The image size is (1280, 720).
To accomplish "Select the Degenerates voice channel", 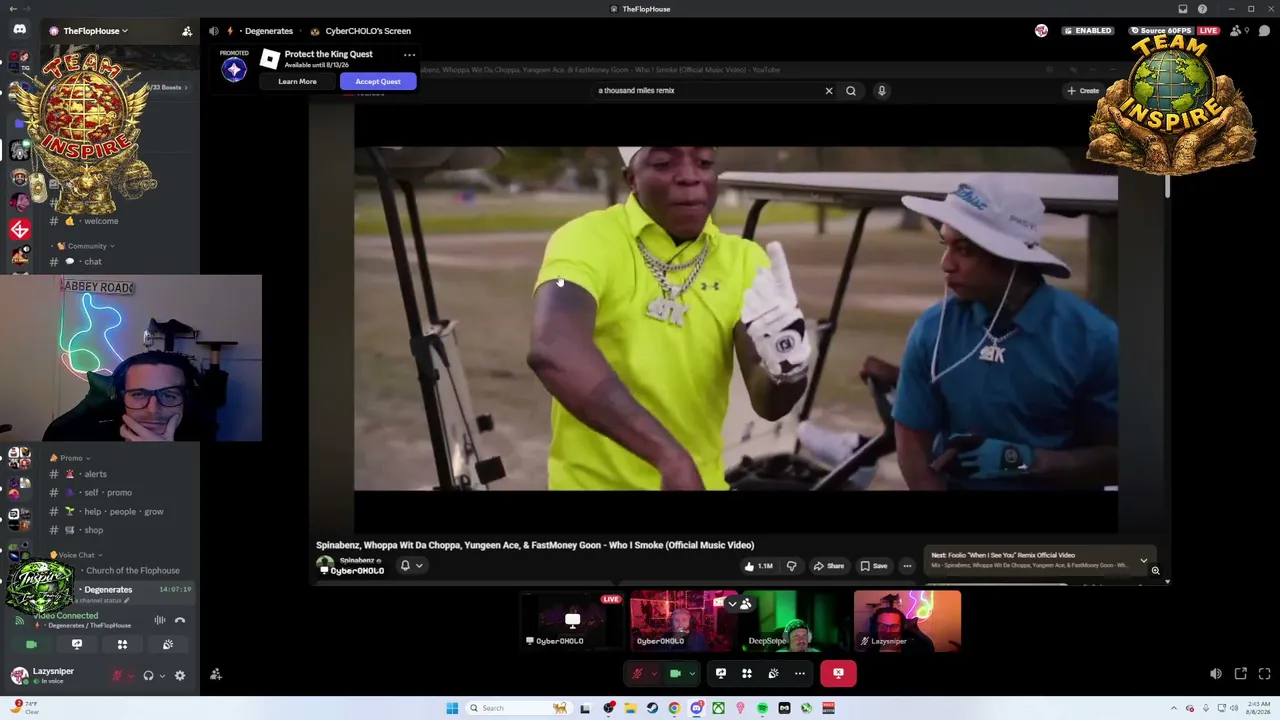I will [108, 590].
